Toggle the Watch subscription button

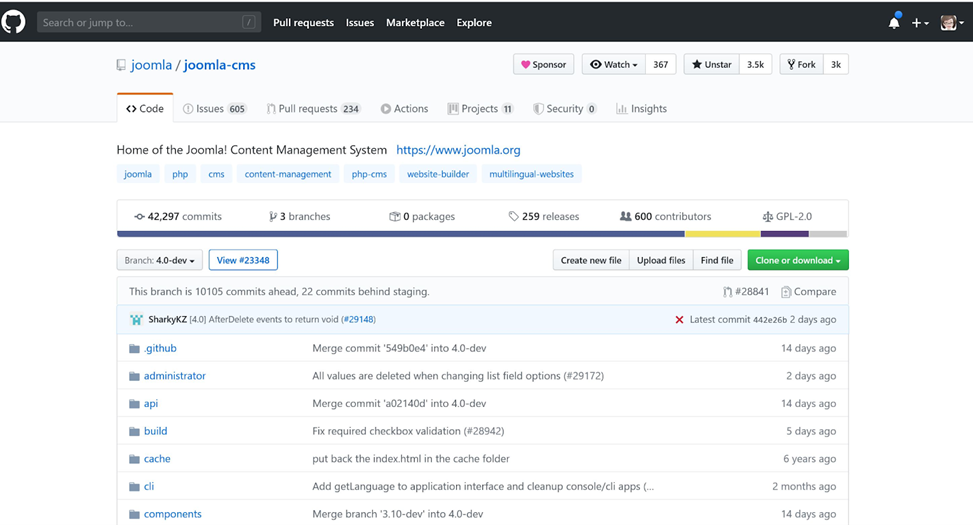coord(614,65)
